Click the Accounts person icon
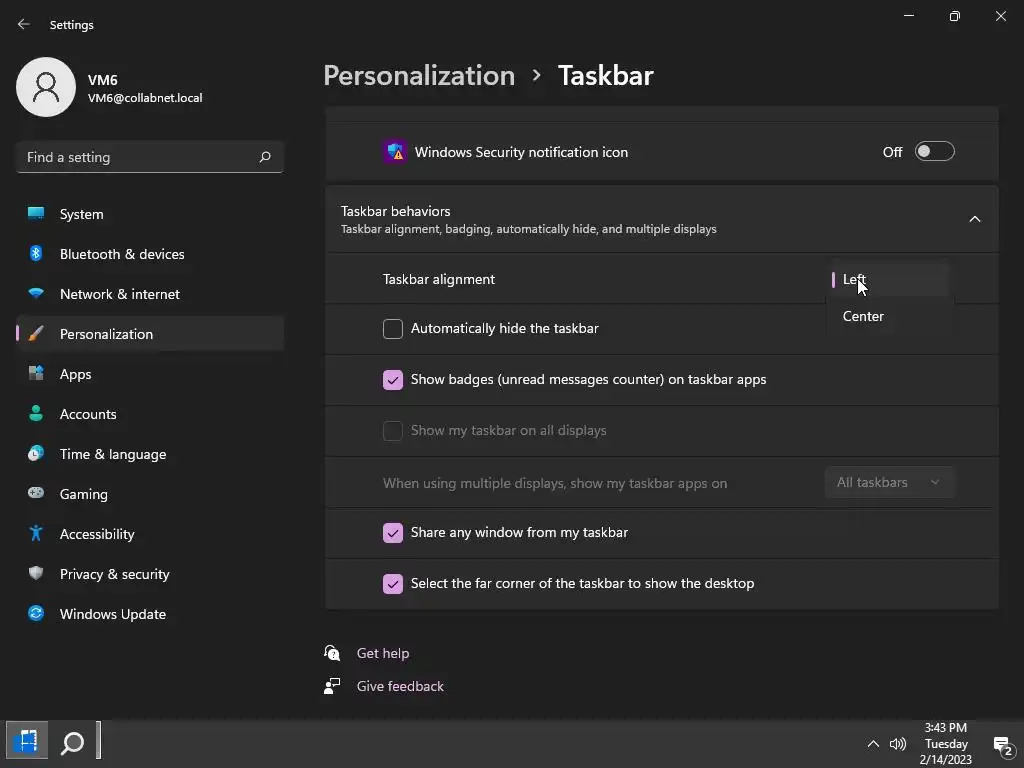Screen dimensions: 1024x768 [x=36, y=413]
